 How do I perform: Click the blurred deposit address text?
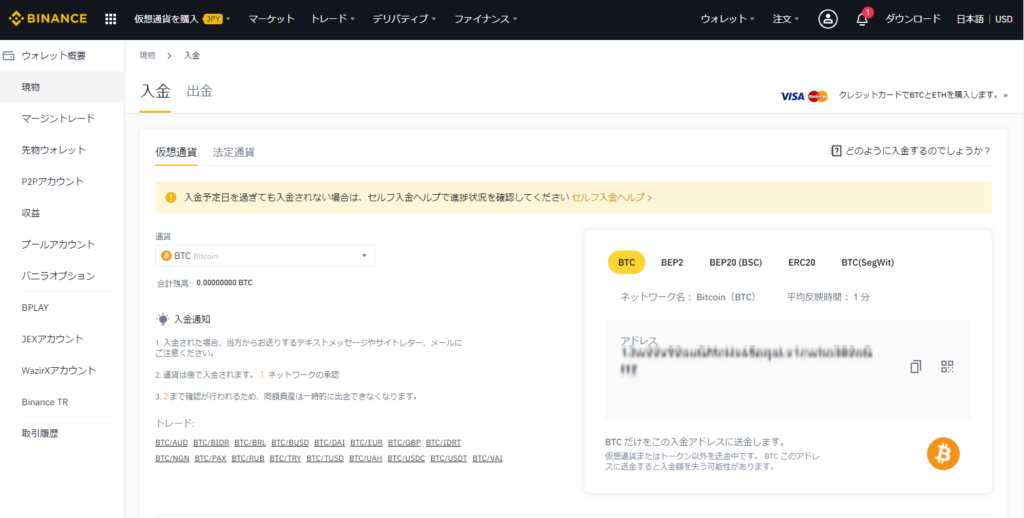pyautogui.click(x=746, y=360)
